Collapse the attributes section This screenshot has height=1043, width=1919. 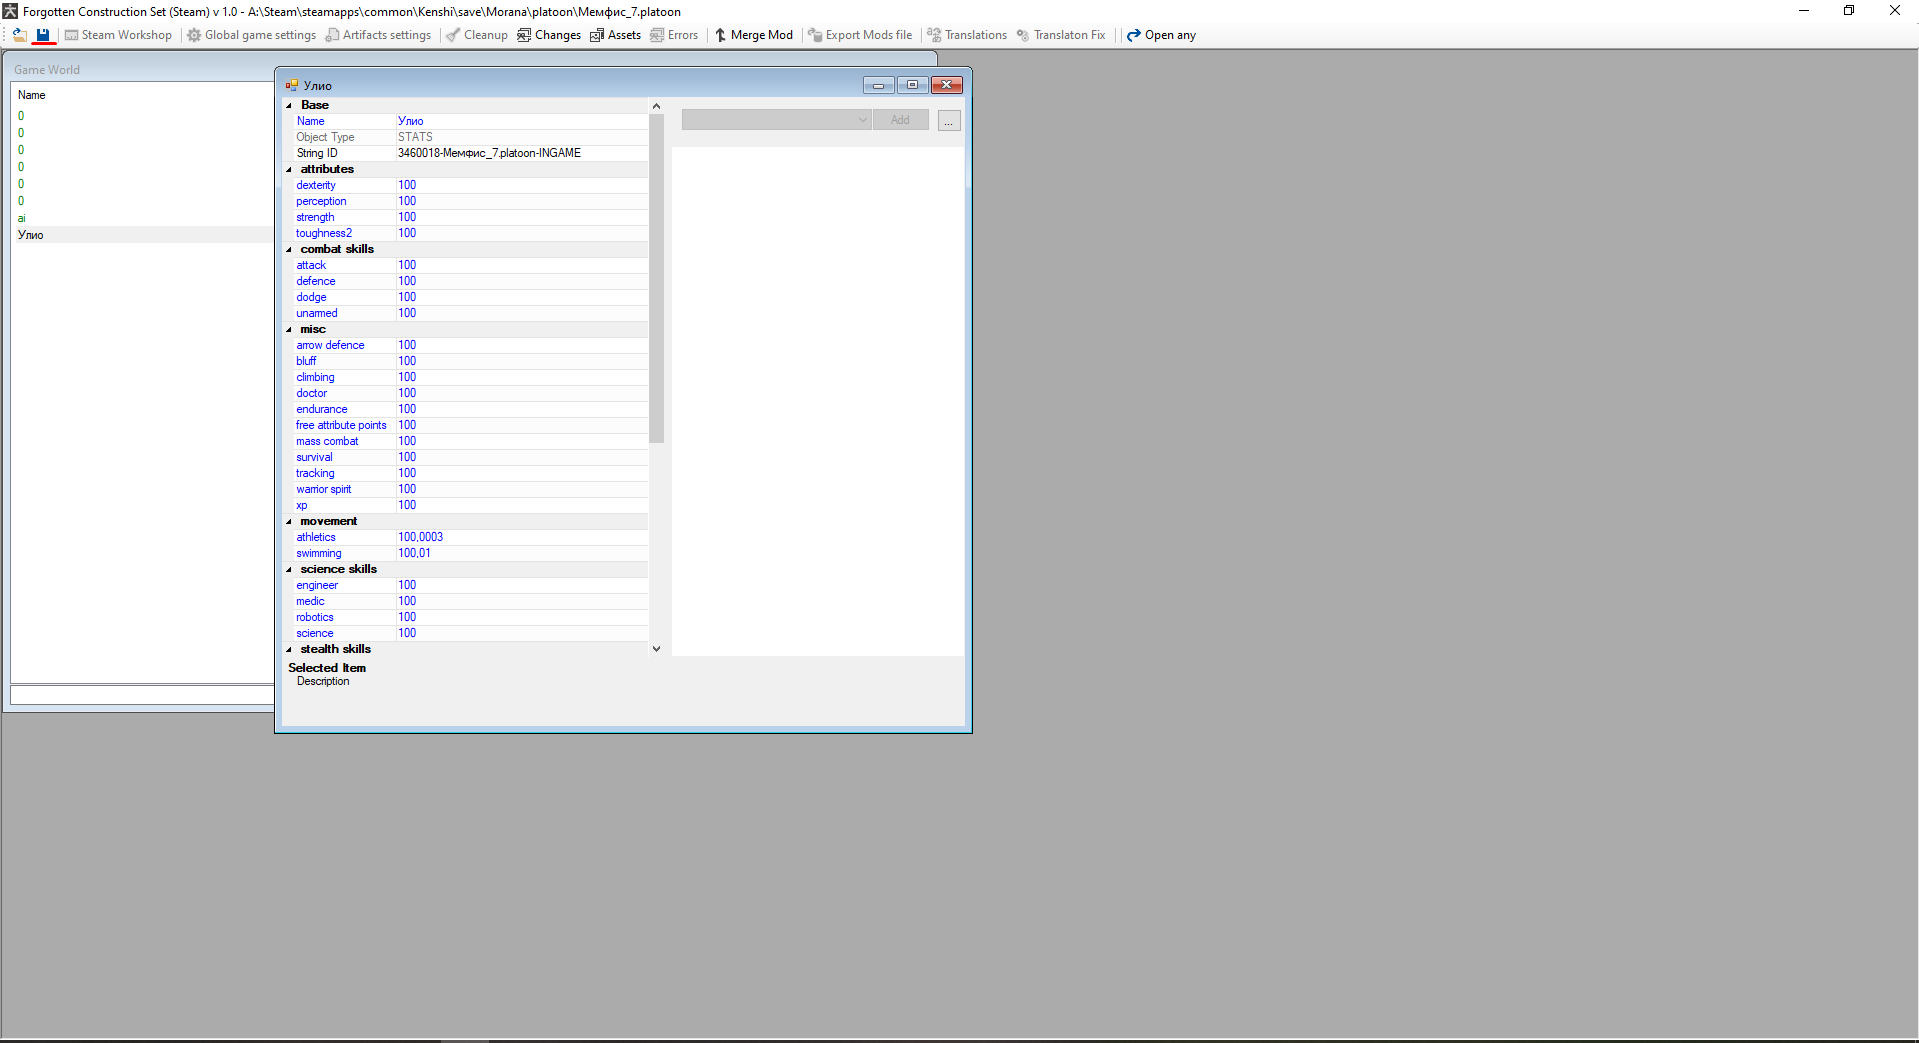290,170
